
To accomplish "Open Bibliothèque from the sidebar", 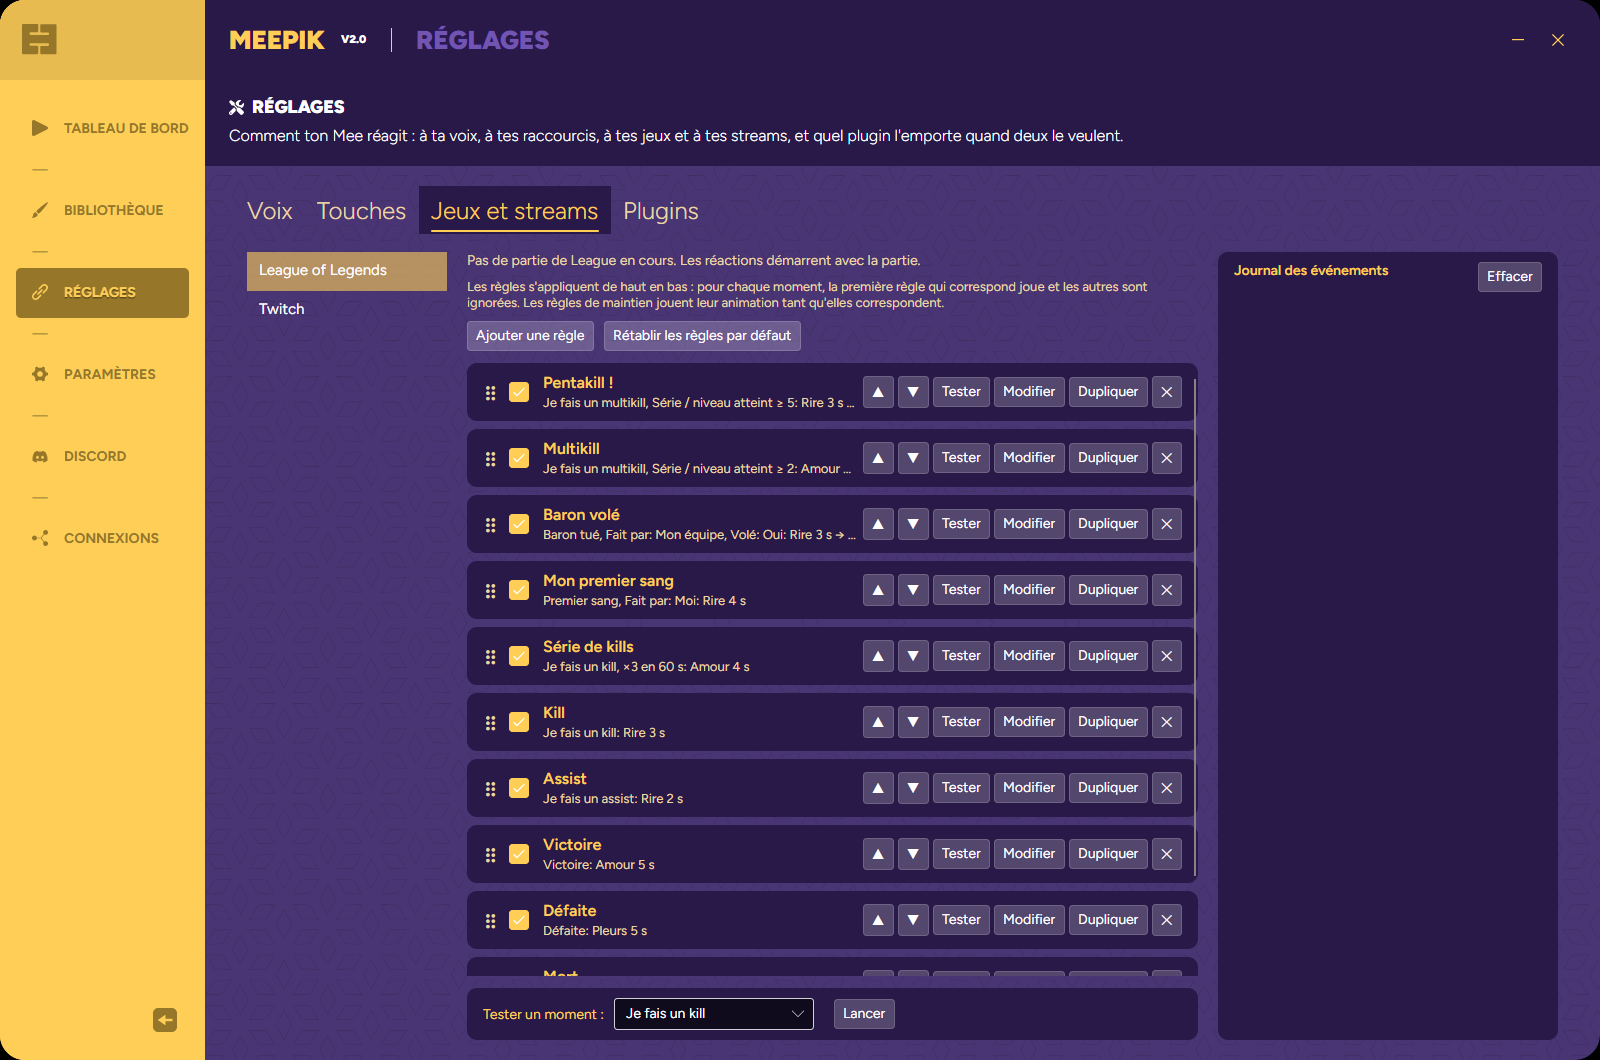I will (x=102, y=210).
